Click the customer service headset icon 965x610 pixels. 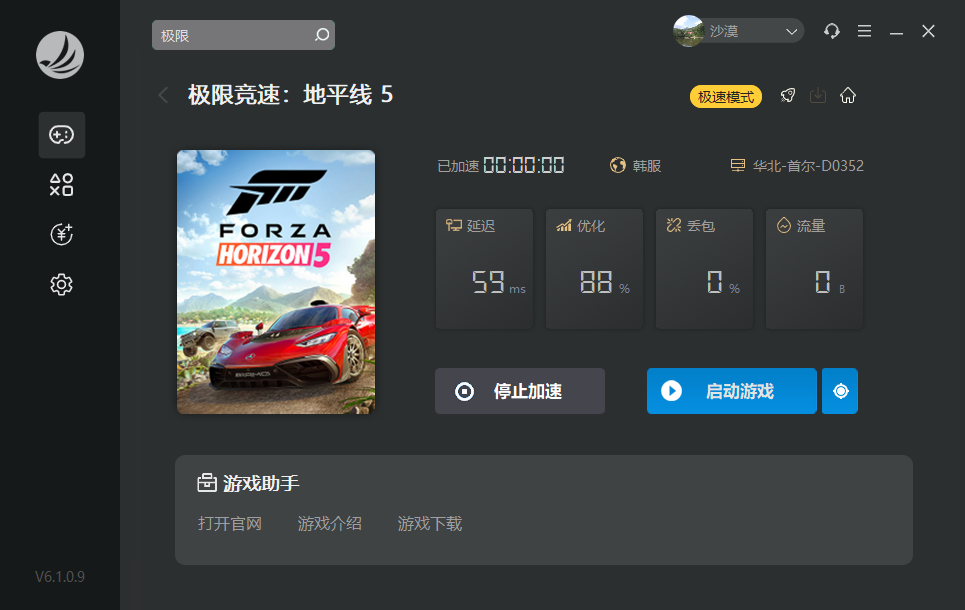click(x=831, y=32)
